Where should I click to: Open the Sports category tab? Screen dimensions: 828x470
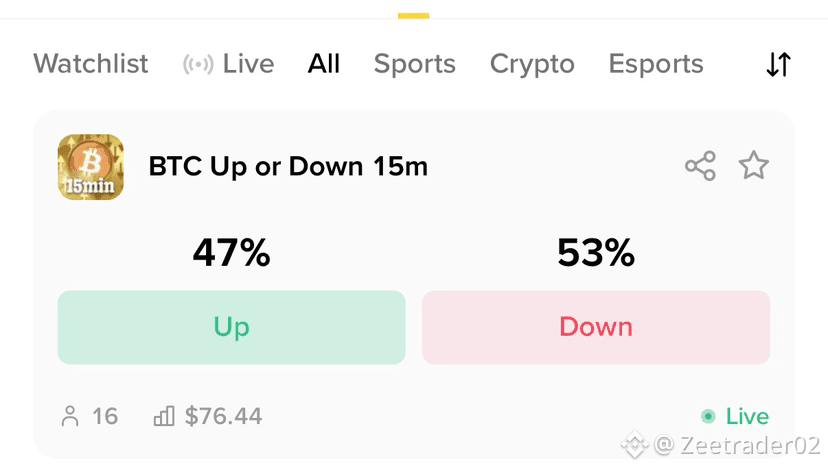click(415, 64)
